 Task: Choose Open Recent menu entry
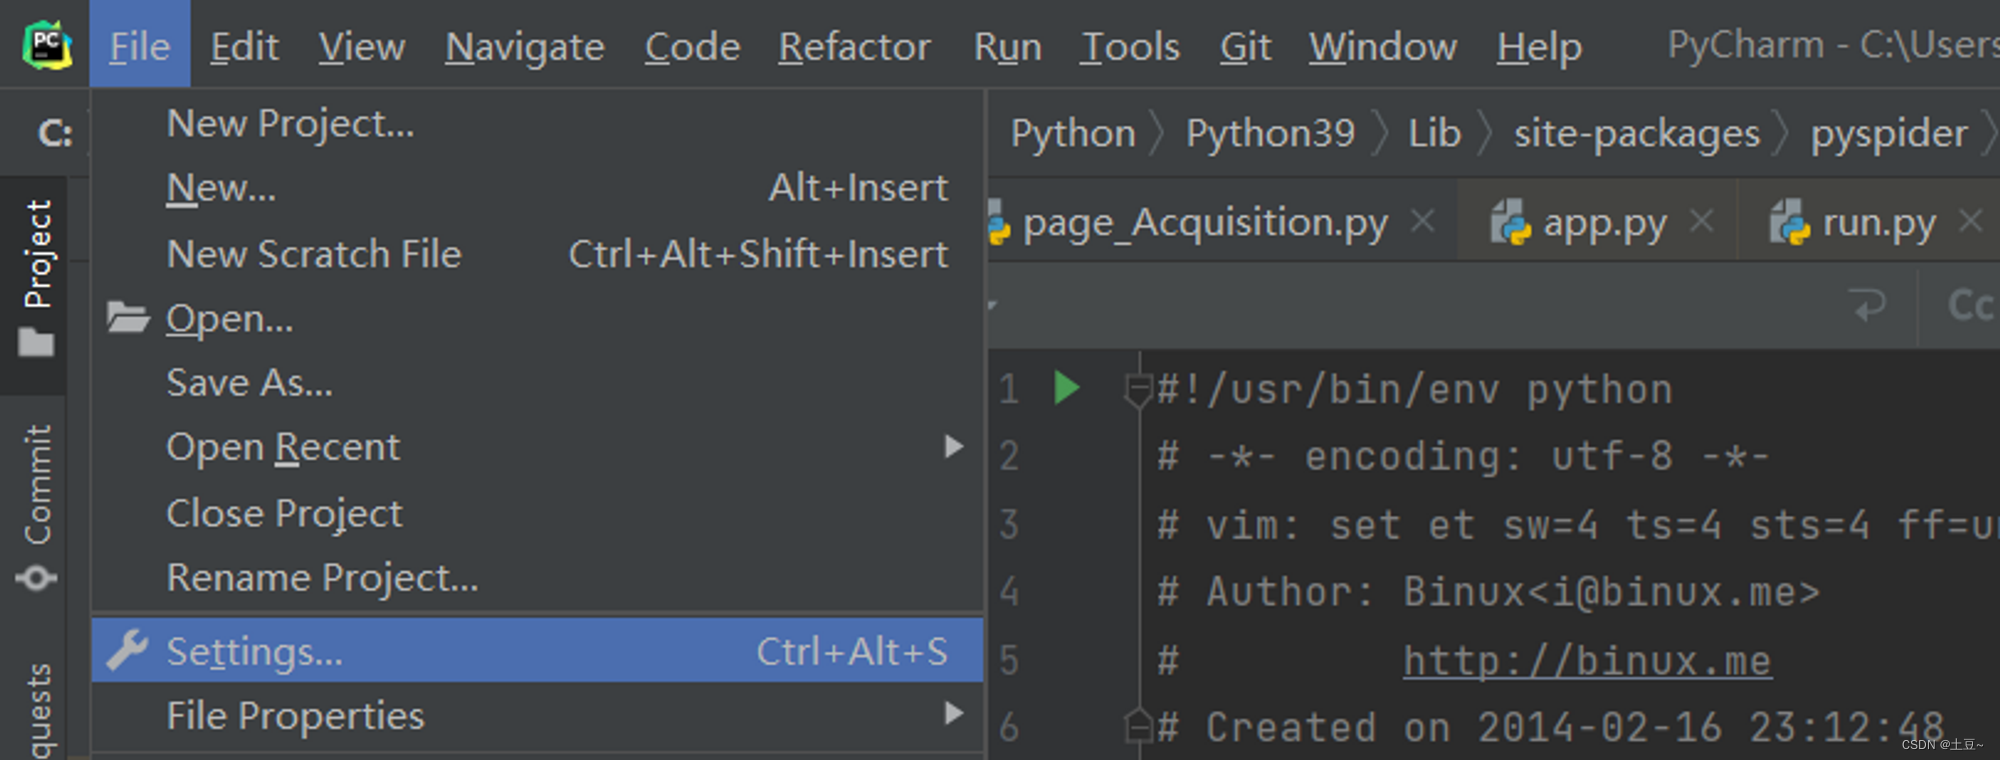[x=538, y=447]
